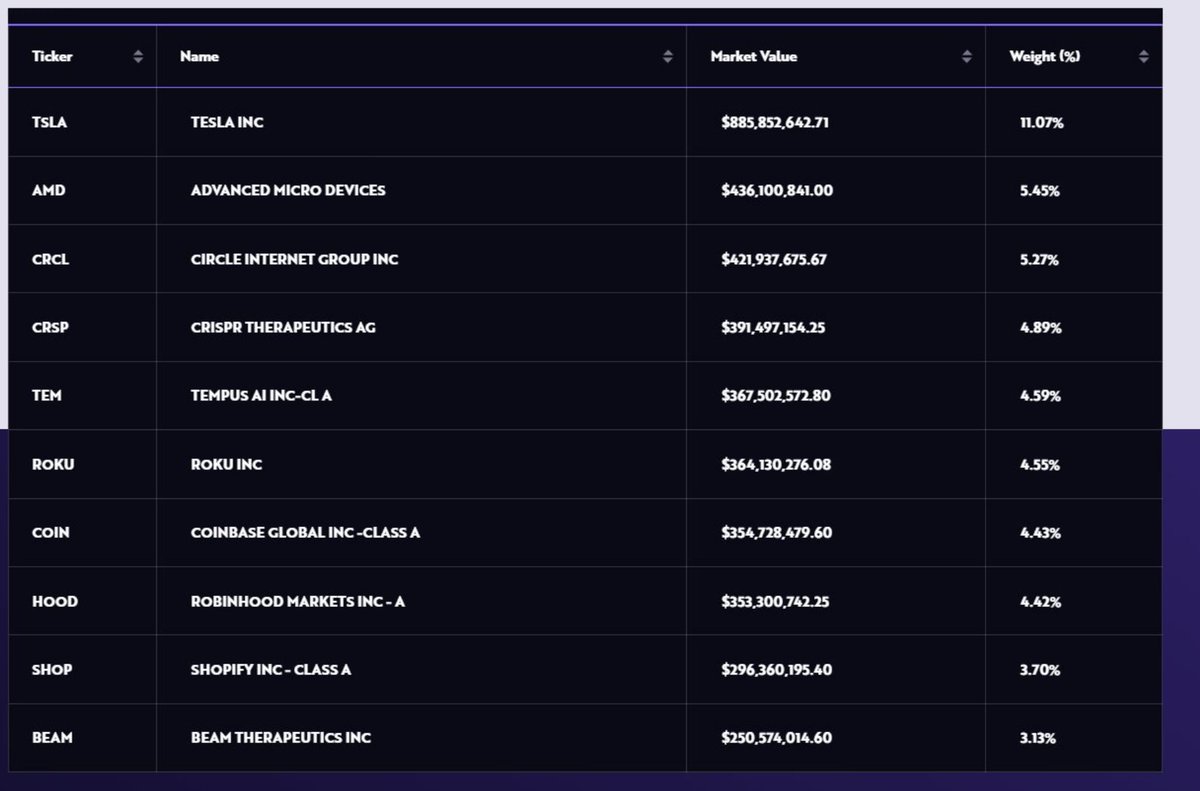Click the 4.42% weight value

[x=1040, y=601]
